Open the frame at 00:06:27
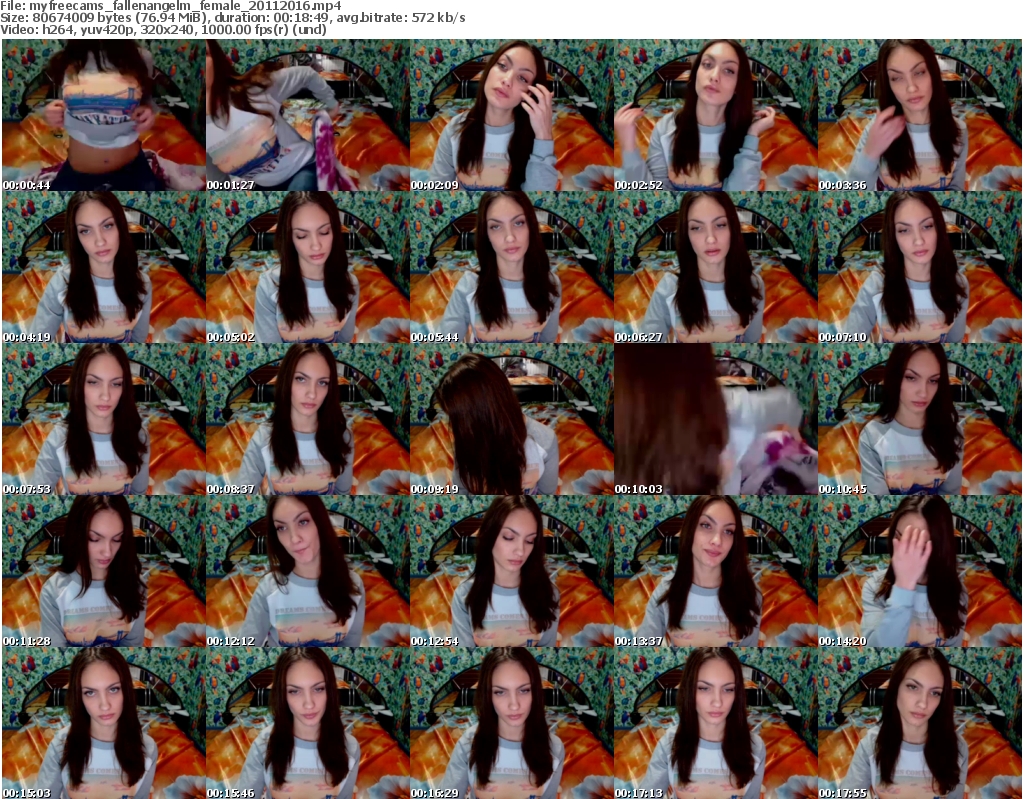The height and width of the screenshot is (799, 1024). (x=715, y=267)
